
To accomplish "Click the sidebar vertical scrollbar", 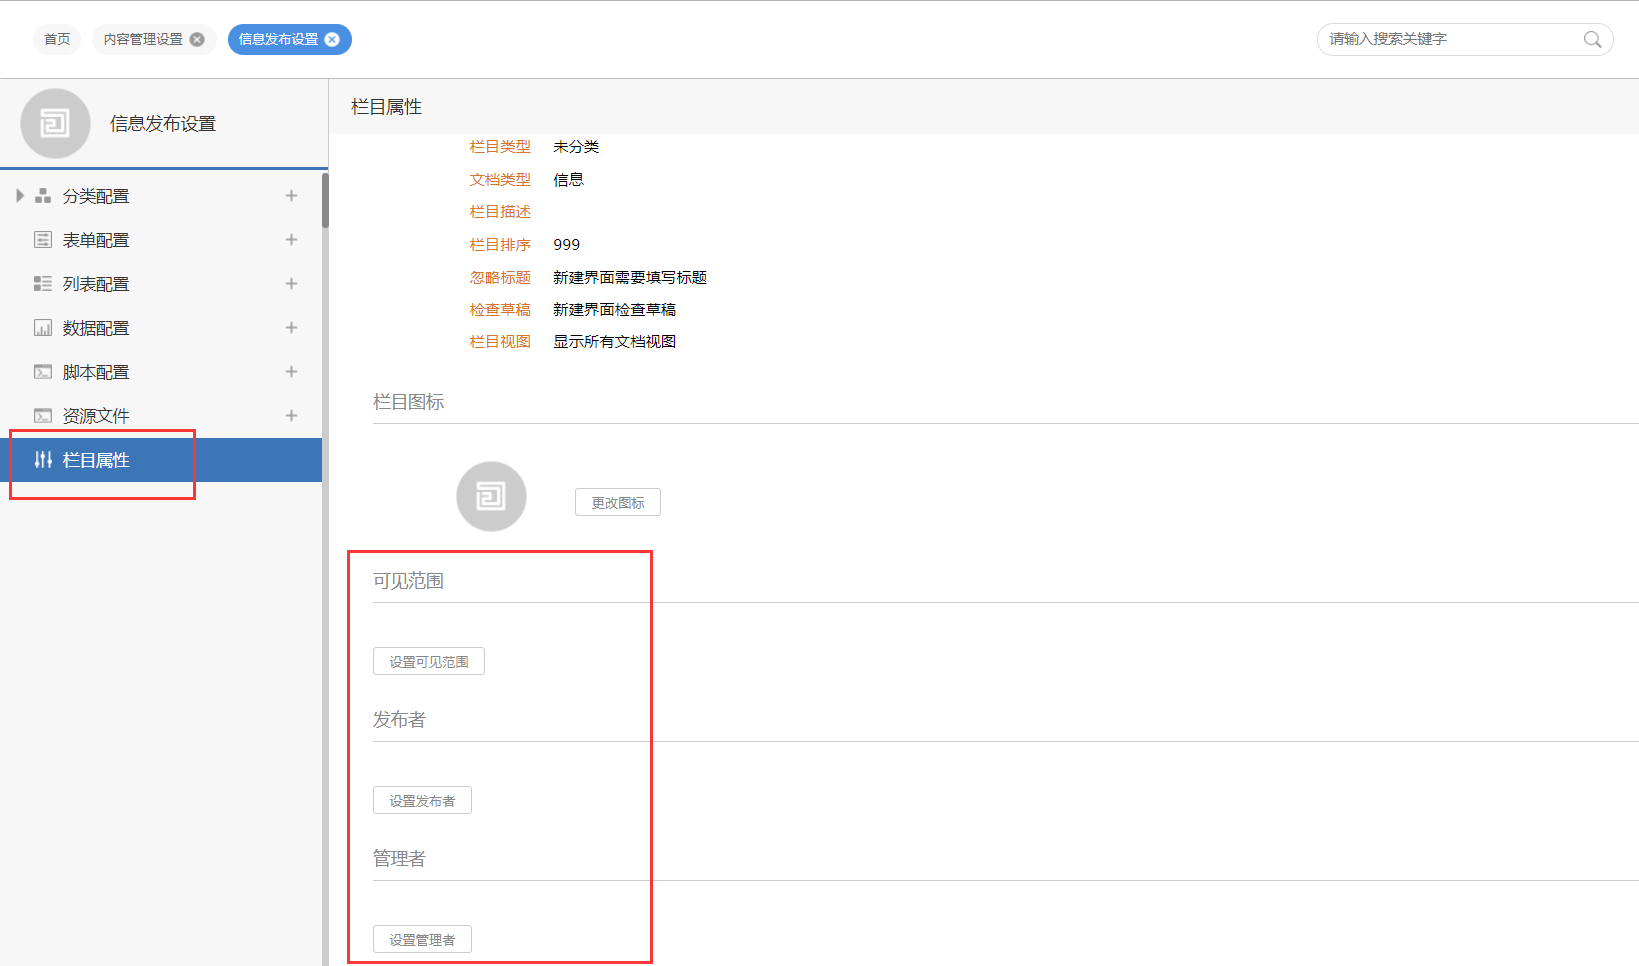I will pyautogui.click(x=325, y=201).
